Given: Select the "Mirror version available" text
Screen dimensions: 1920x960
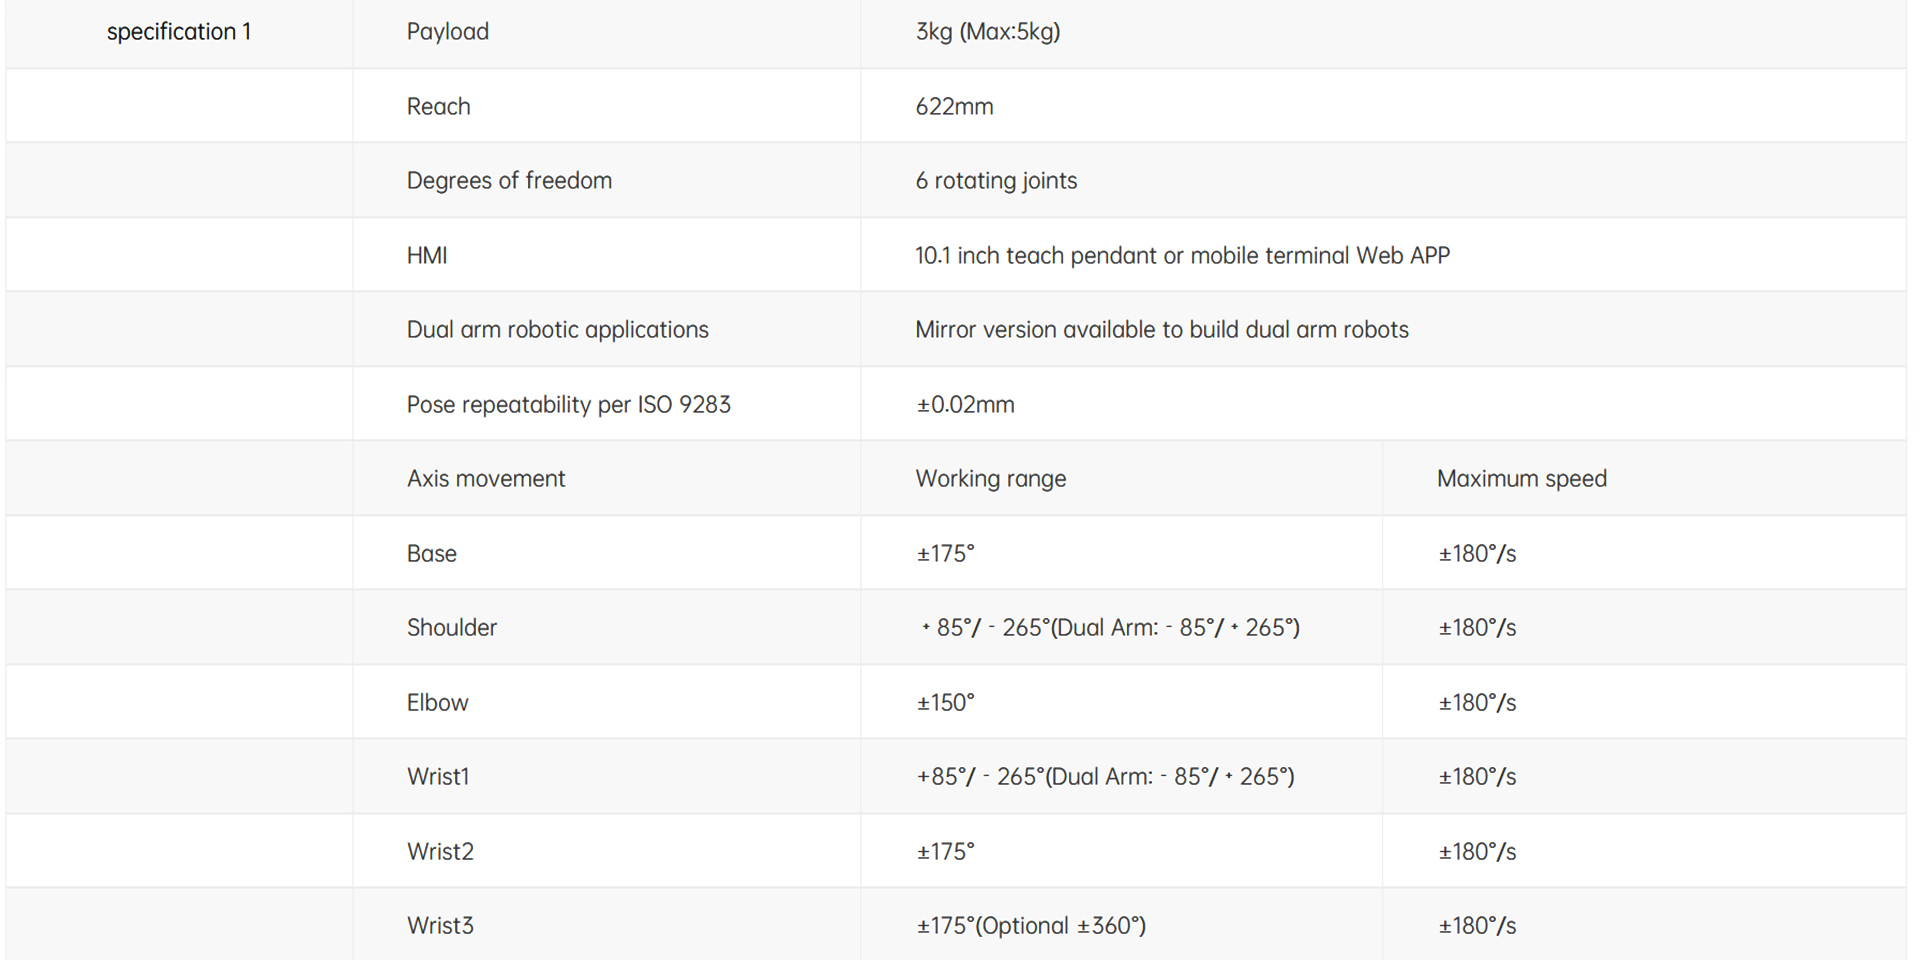Looking at the screenshot, I should click(x=1161, y=330).
